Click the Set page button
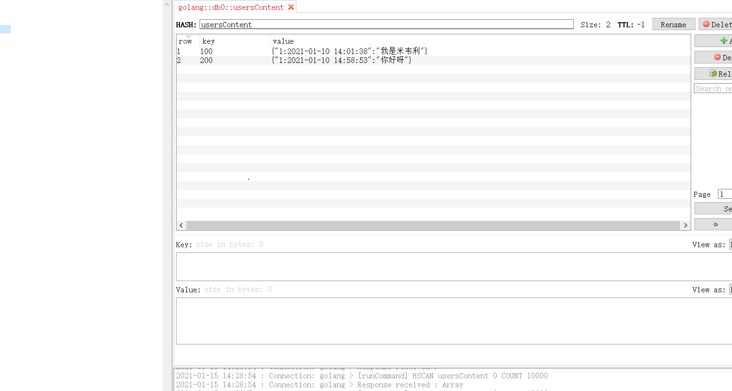The image size is (732, 391). point(714,209)
